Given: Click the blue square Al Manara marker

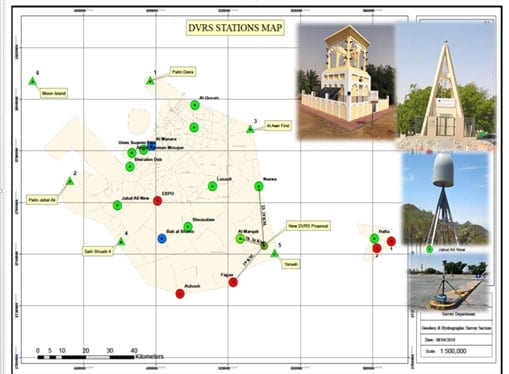Looking at the screenshot, I should click(152, 147).
